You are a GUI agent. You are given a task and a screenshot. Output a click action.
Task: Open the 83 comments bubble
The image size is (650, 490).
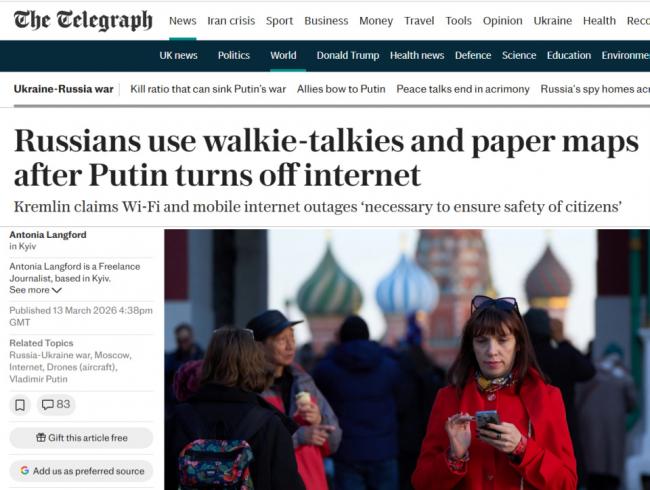[x=56, y=404]
